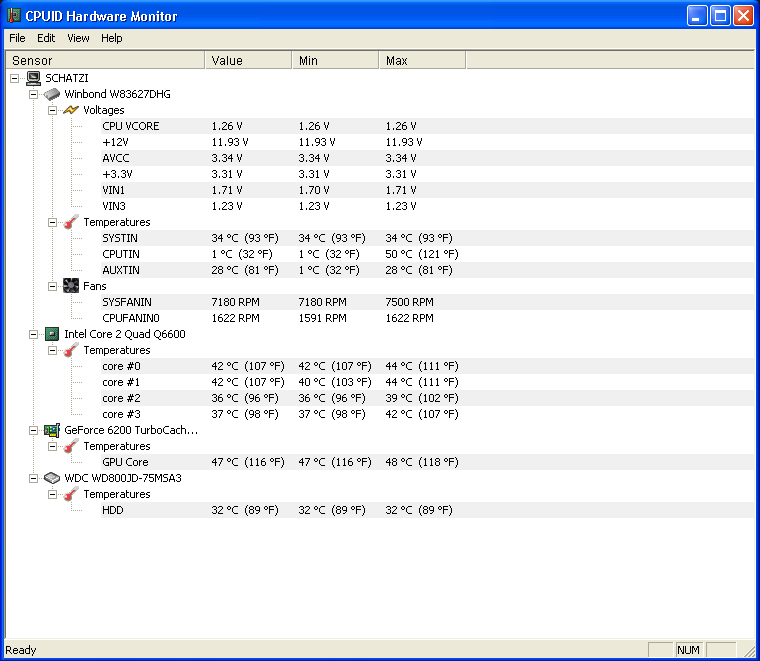Open the Edit menu
Screen dimensions: 760x661
click(46, 38)
